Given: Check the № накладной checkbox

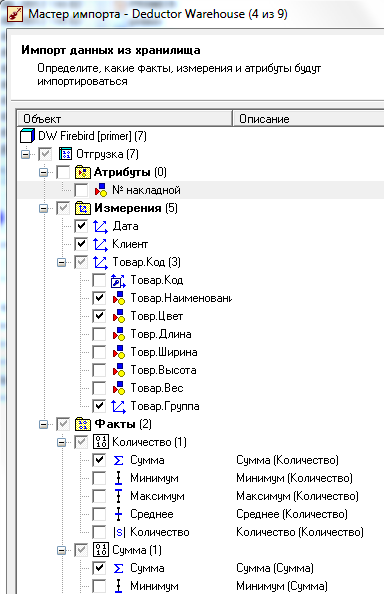Looking at the screenshot, I should pyautogui.click(x=81, y=190).
